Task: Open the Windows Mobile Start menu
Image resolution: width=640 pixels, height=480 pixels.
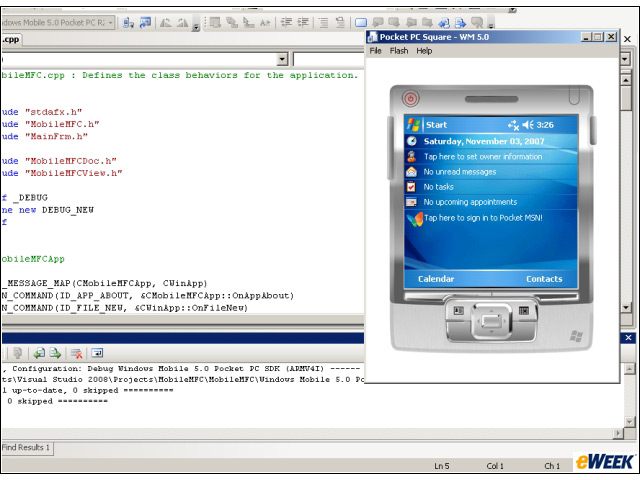Action: pyautogui.click(x=427, y=125)
